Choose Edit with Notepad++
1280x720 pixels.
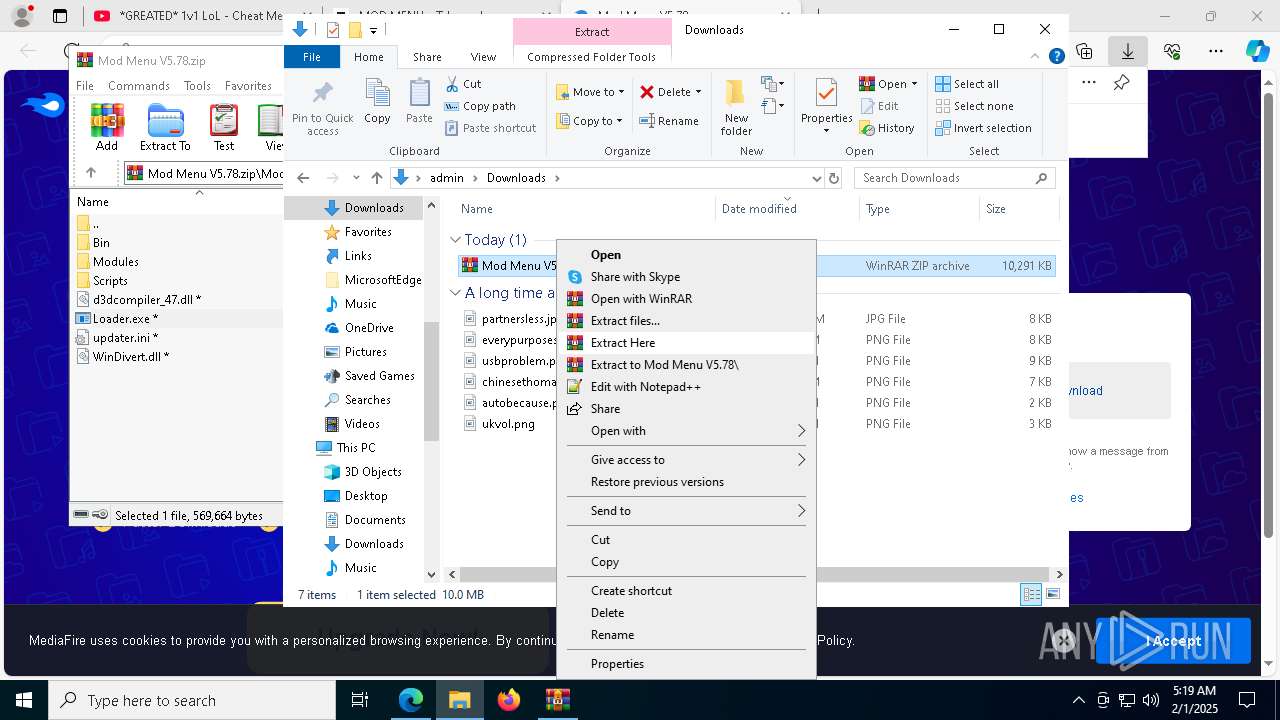686,387
